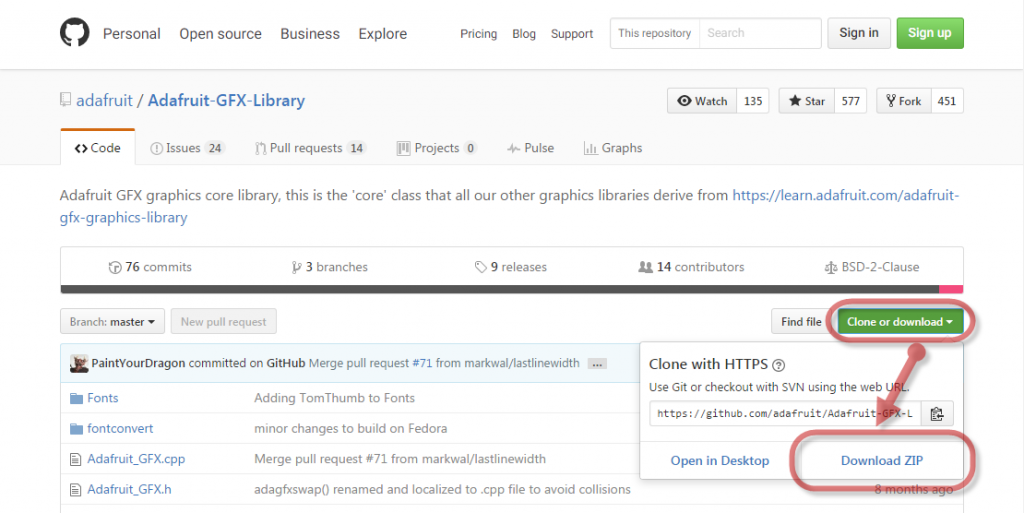Star the repository
Image resolution: width=1024 pixels, height=513 pixels.
tap(807, 101)
